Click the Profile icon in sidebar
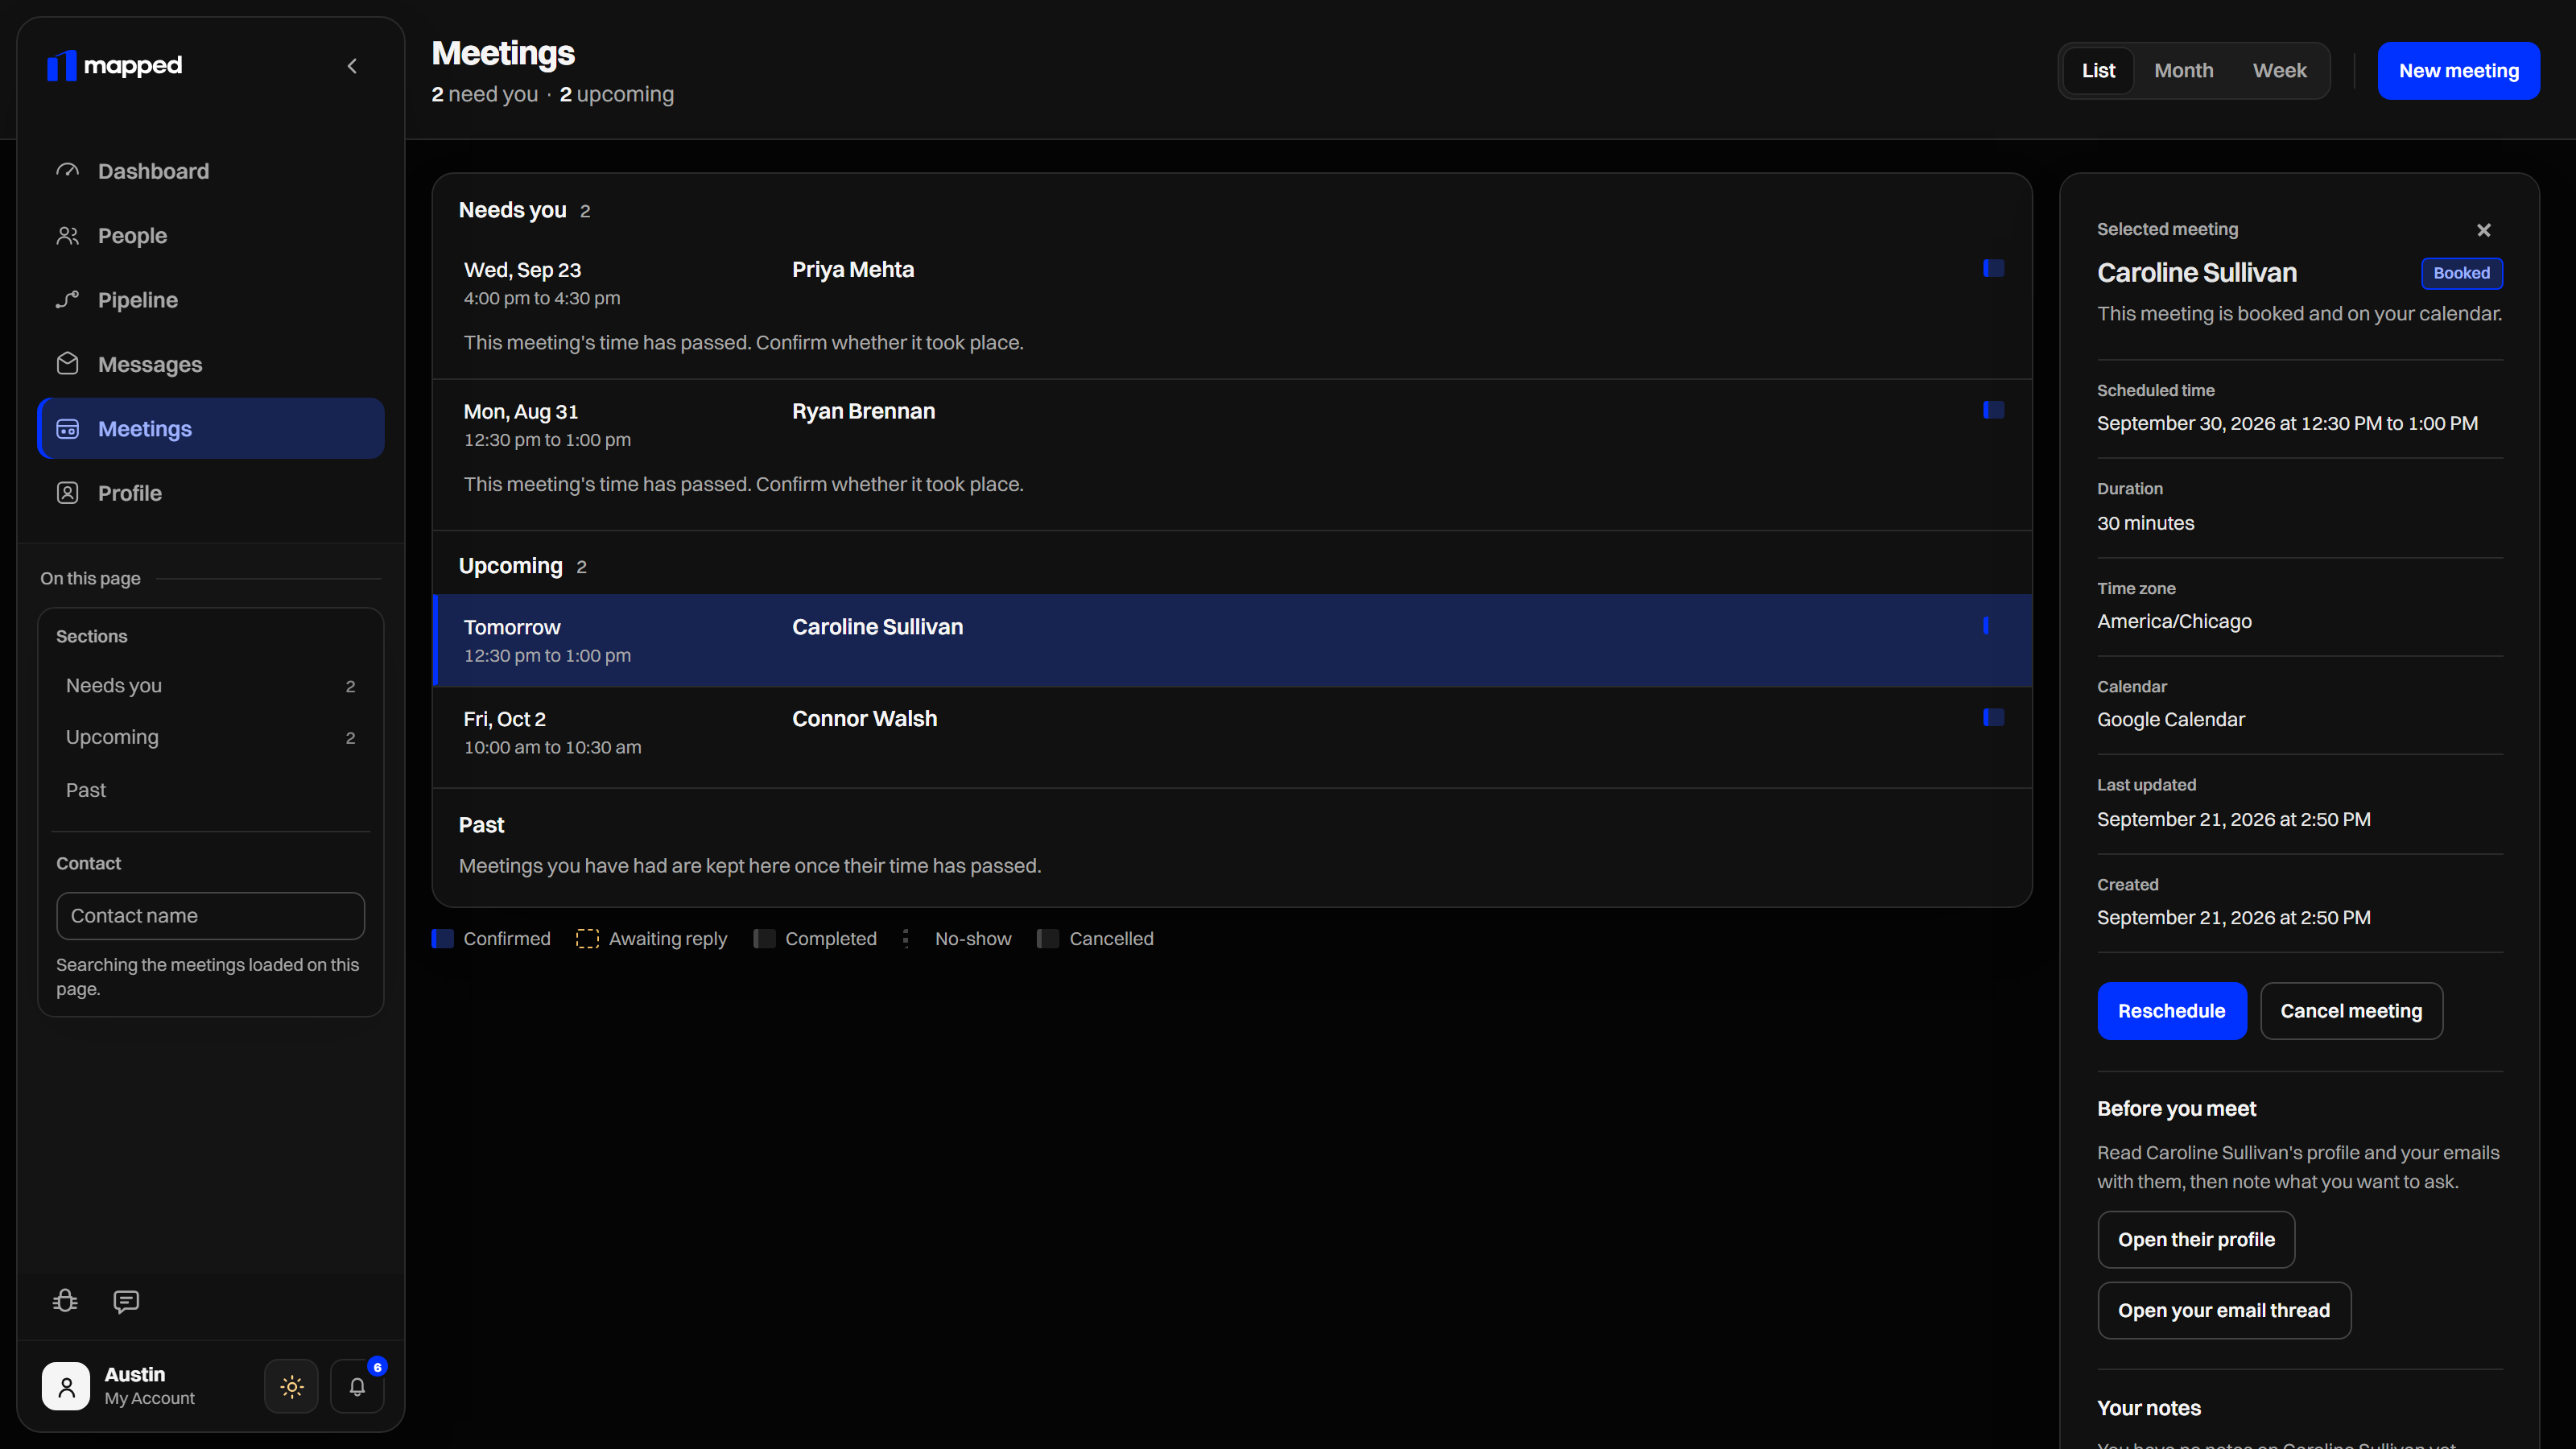The height and width of the screenshot is (1449, 2576). (68, 493)
